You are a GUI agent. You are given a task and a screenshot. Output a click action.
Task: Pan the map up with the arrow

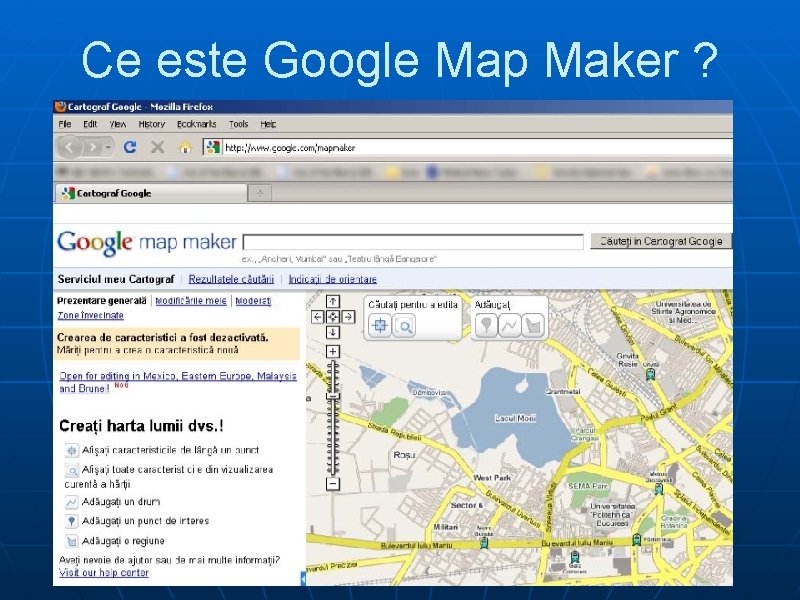(333, 302)
